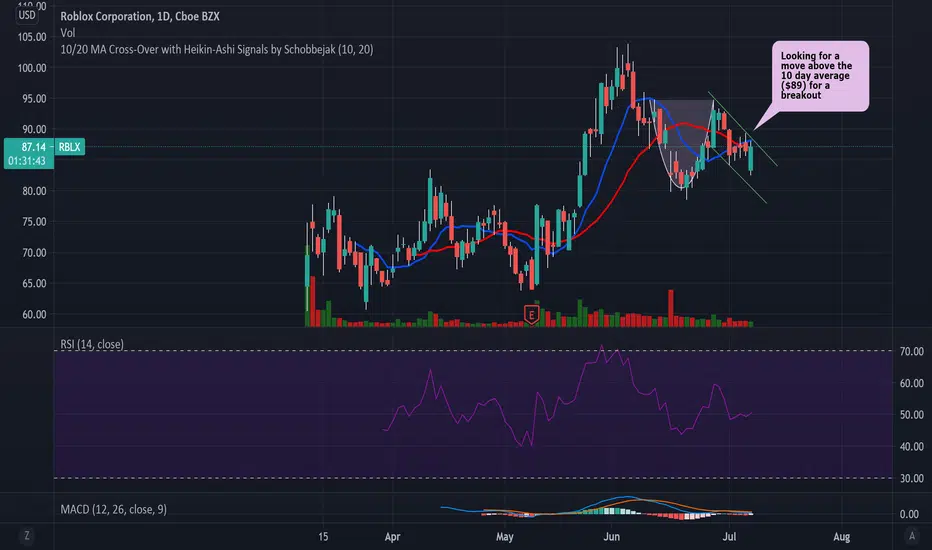
Task: Click the RBLX price label tag
Action: (70, 147)
